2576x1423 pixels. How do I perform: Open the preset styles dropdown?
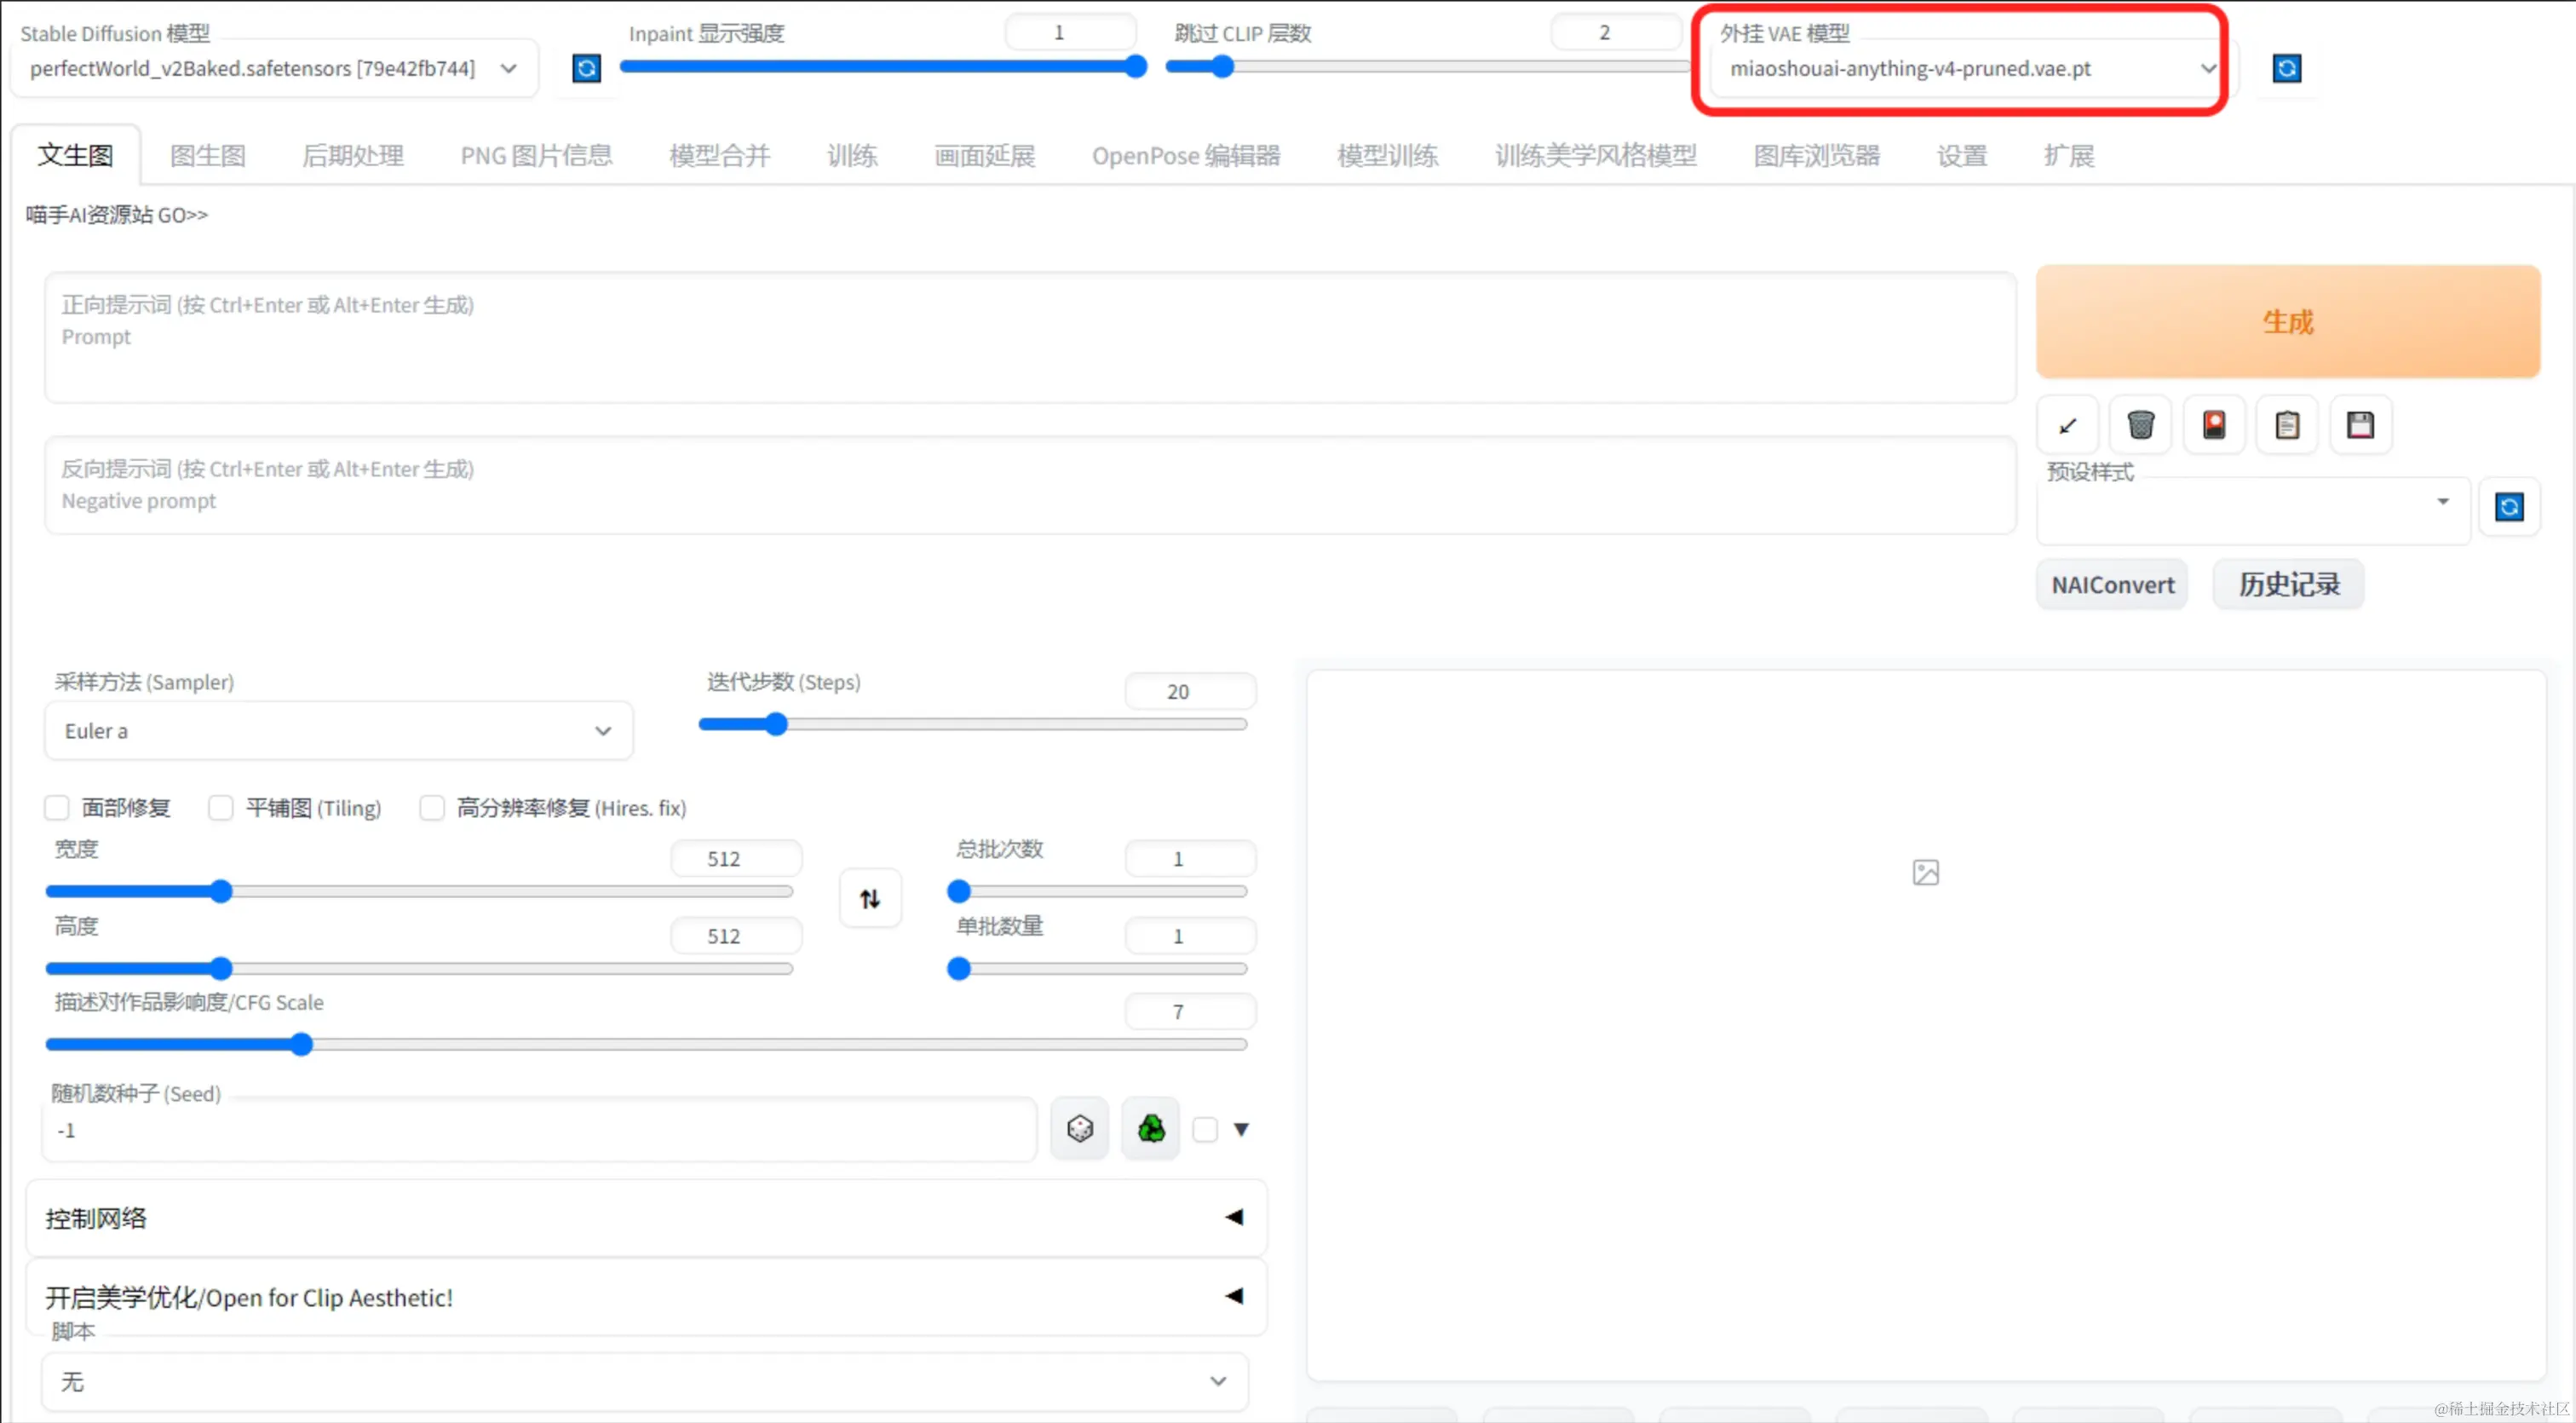[2253, 510]
